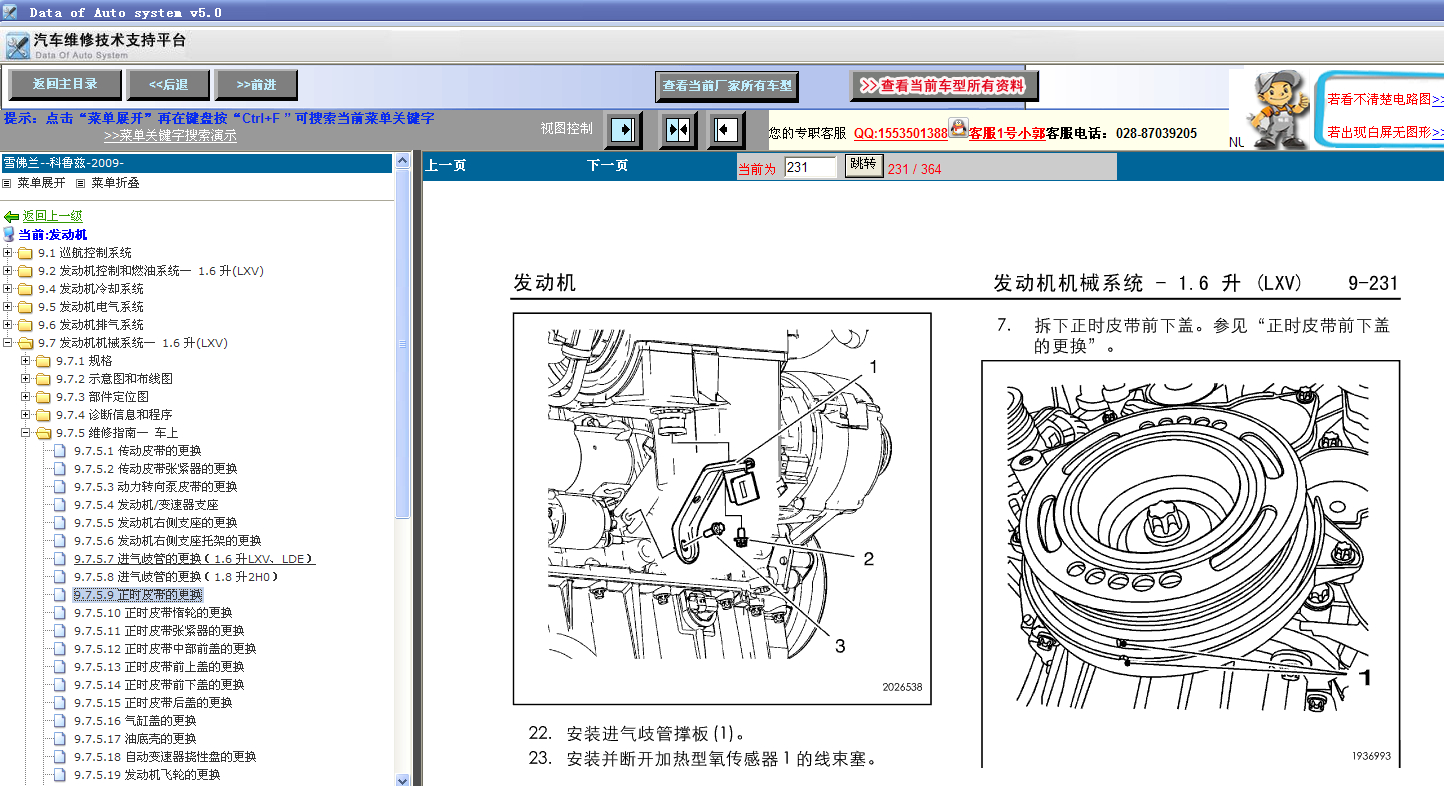
Task: Select 9.7.5.9 正时皮带的更换
Action: [138, 595]
